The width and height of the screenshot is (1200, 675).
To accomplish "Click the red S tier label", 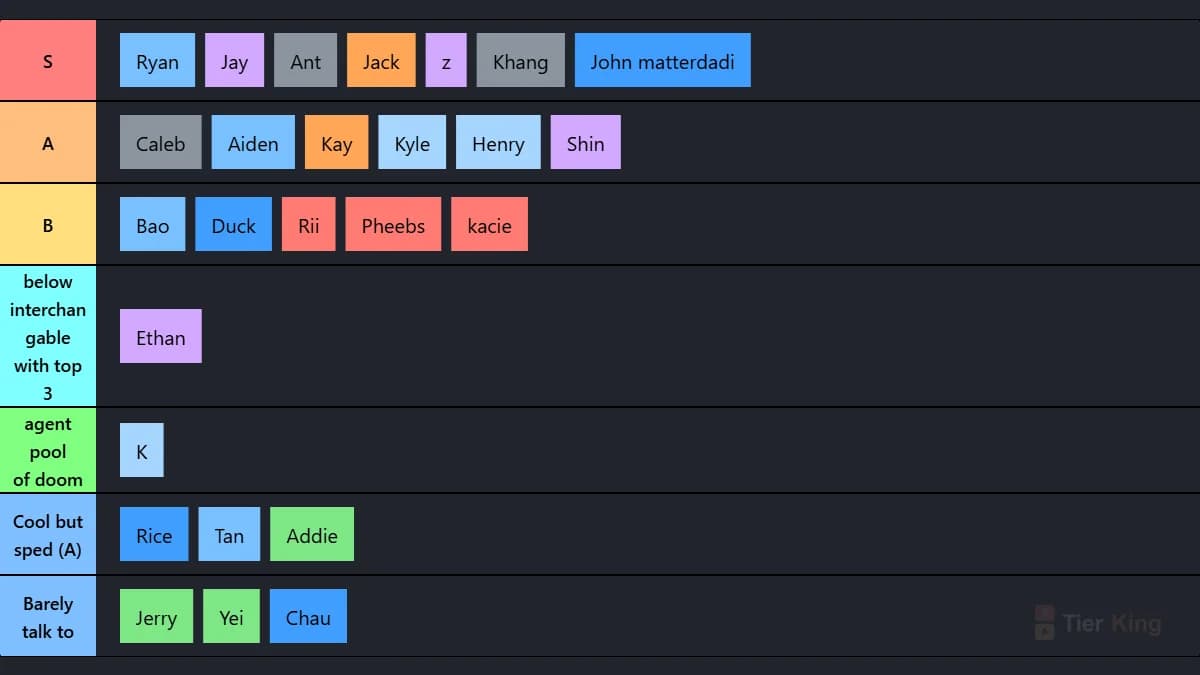I will [x=48, y=60].
